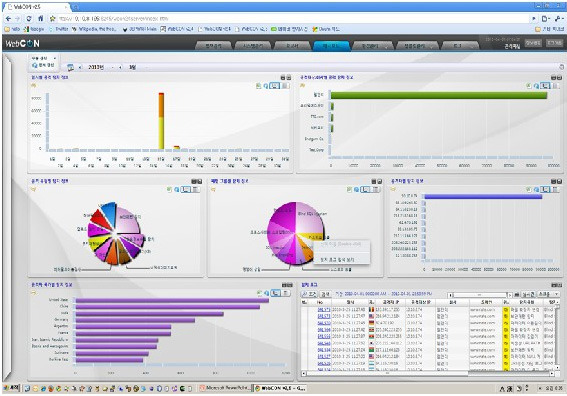Switch the multicolor pie panel to table view
Screen dimensions: 567x396
[x=195, y=190]
